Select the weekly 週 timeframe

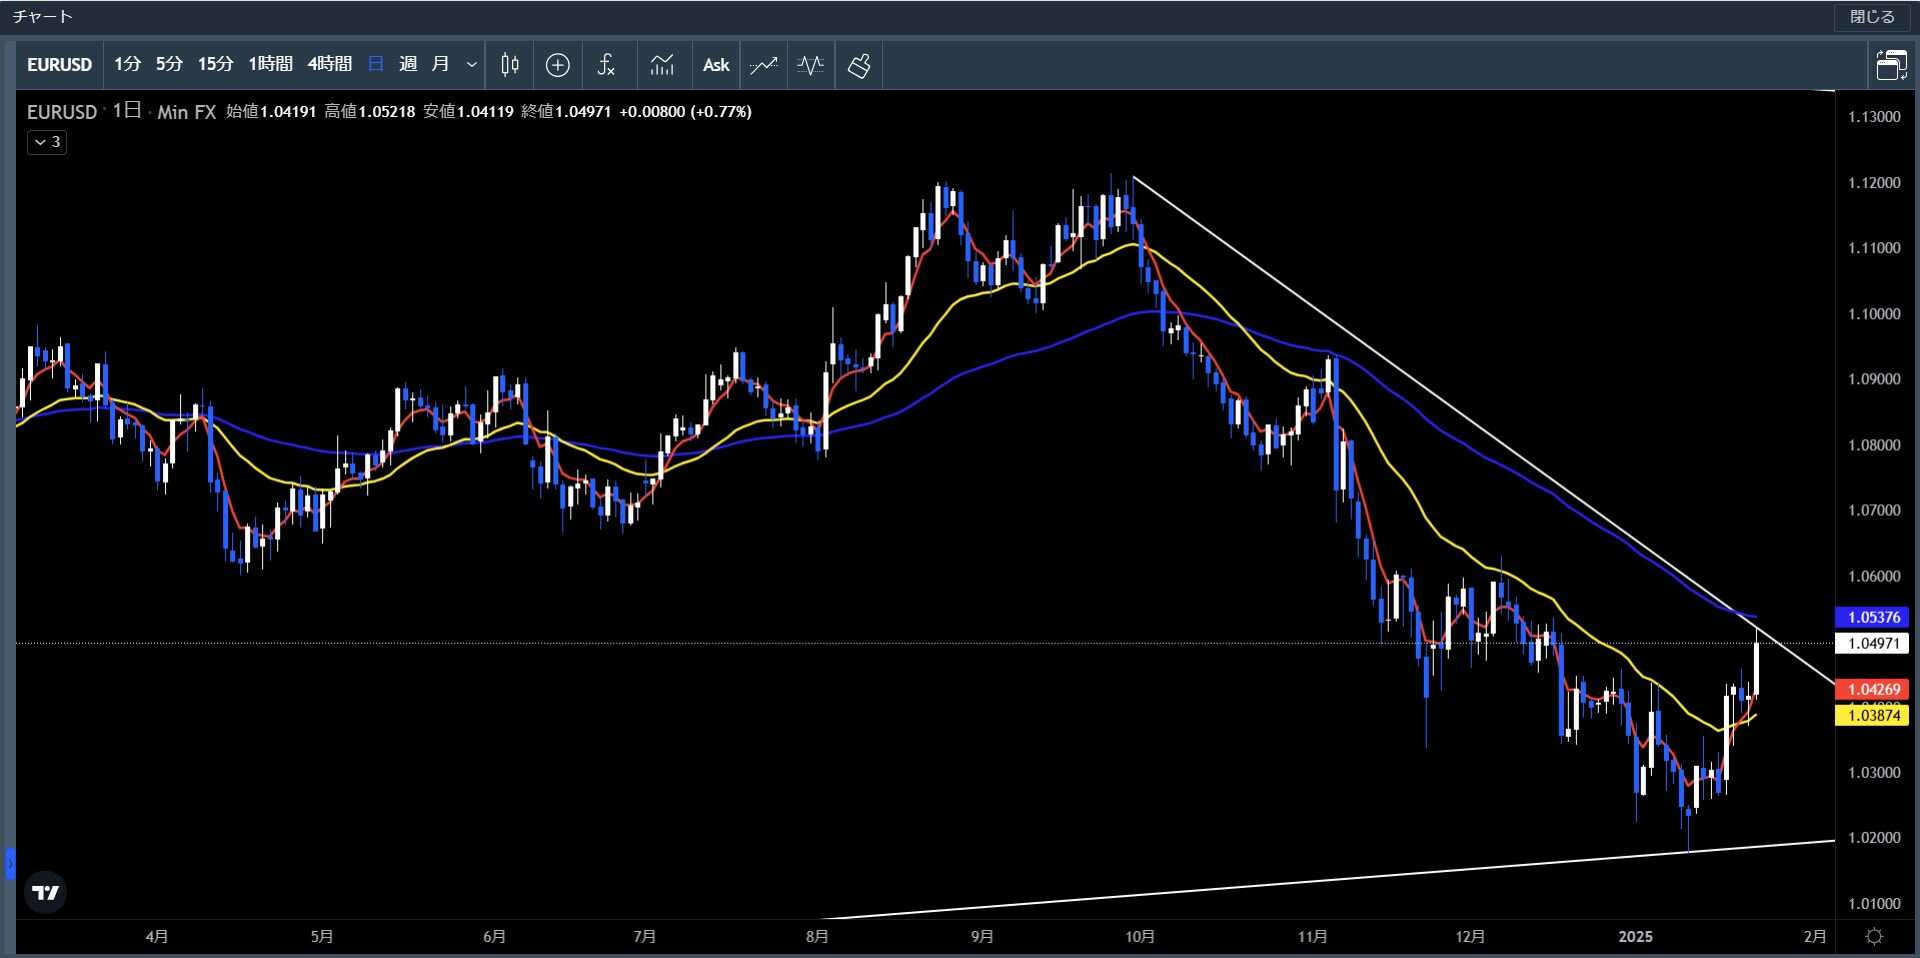tap(408, 64)
